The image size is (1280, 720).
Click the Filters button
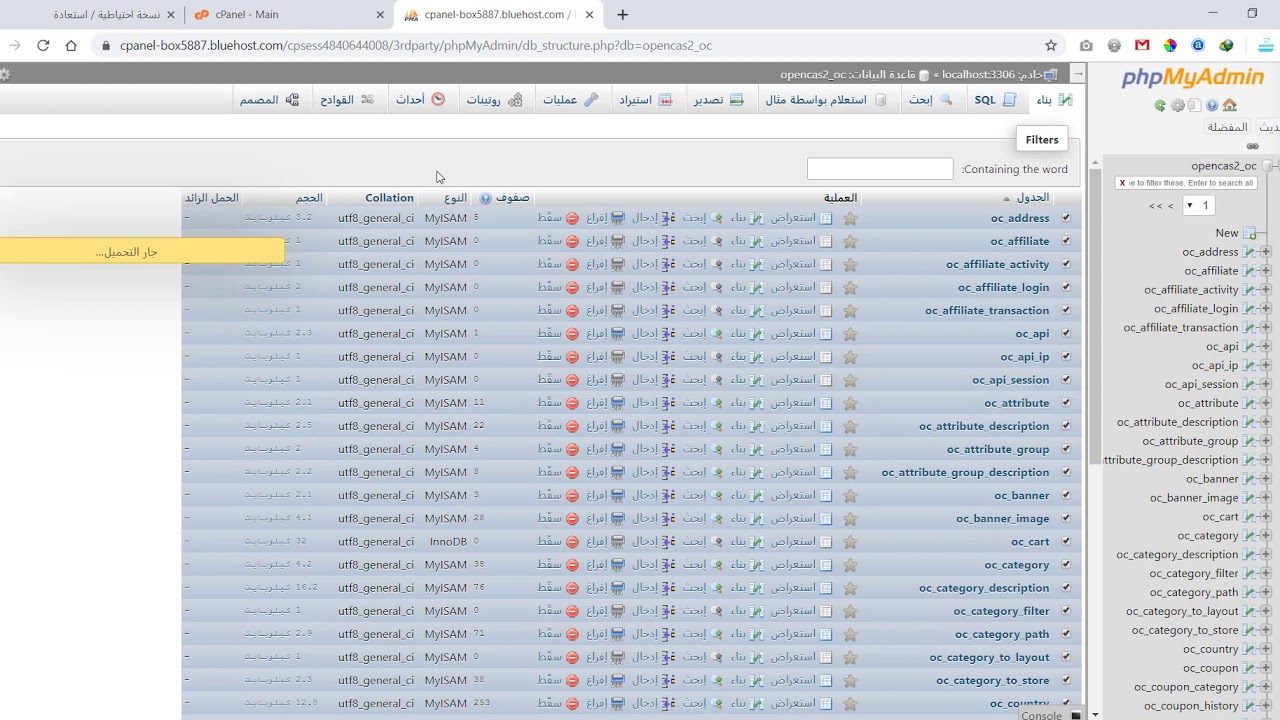1041,140
